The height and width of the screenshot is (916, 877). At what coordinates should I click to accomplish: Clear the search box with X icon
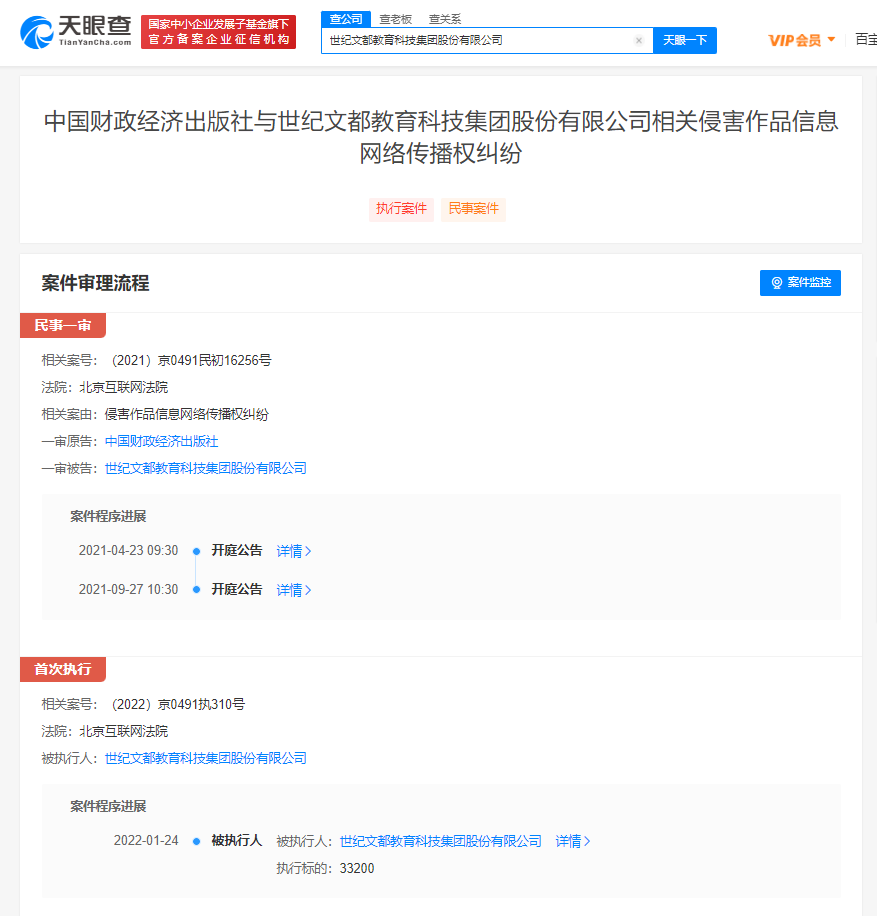[638, 41]
